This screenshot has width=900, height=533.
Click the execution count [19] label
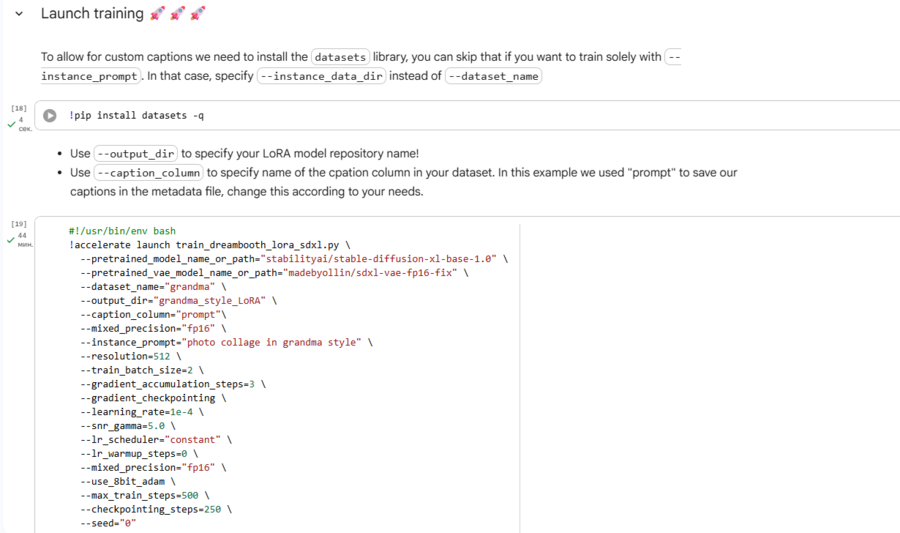(x=19, y=224)
